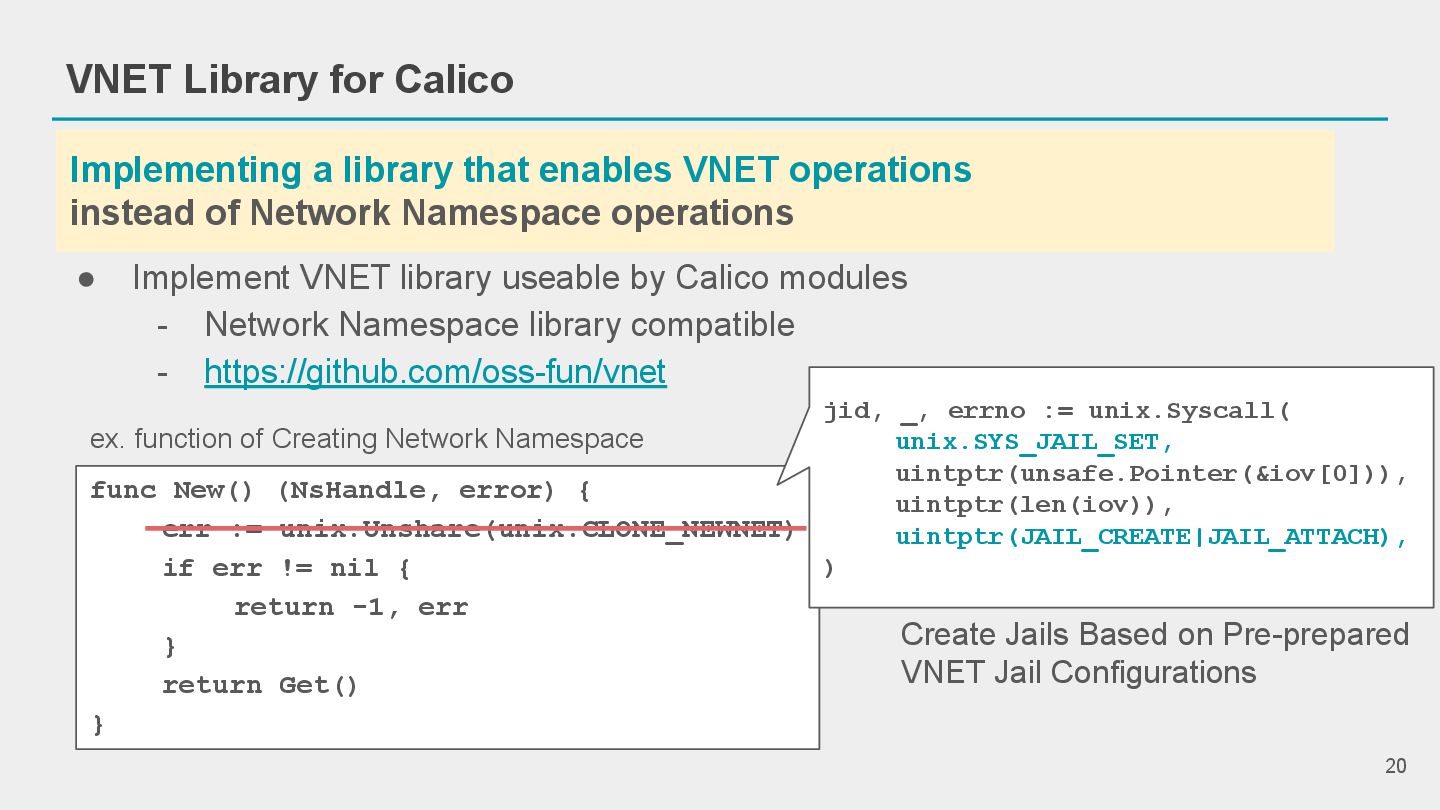Click the text 'instead of Network Namespace operations'
This screenshot has width=1440, height=810.
pos(431,212)
